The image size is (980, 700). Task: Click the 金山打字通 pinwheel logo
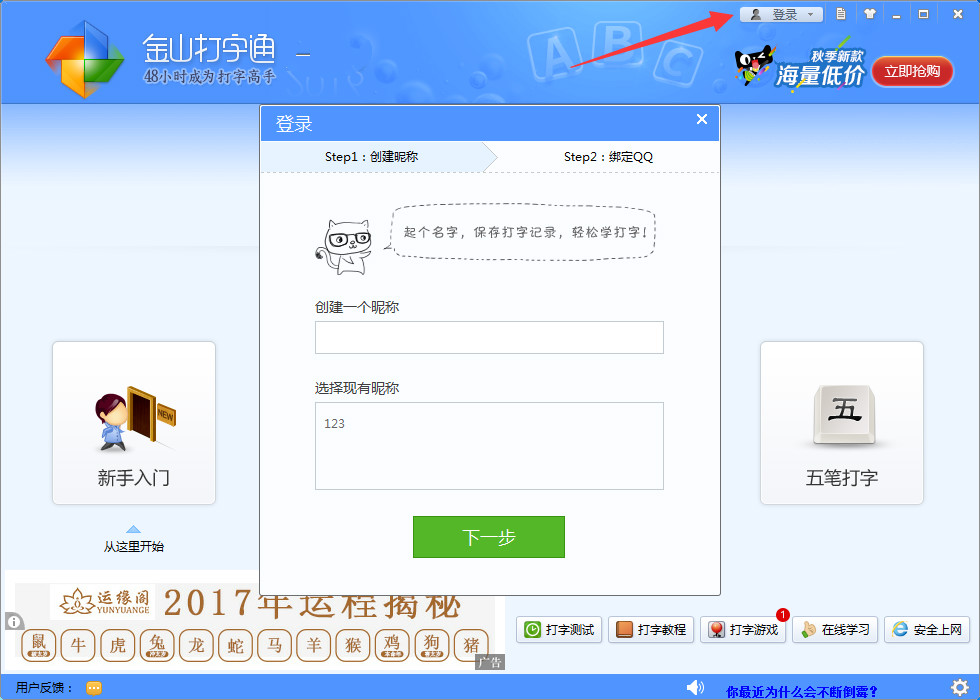[84, 59]
